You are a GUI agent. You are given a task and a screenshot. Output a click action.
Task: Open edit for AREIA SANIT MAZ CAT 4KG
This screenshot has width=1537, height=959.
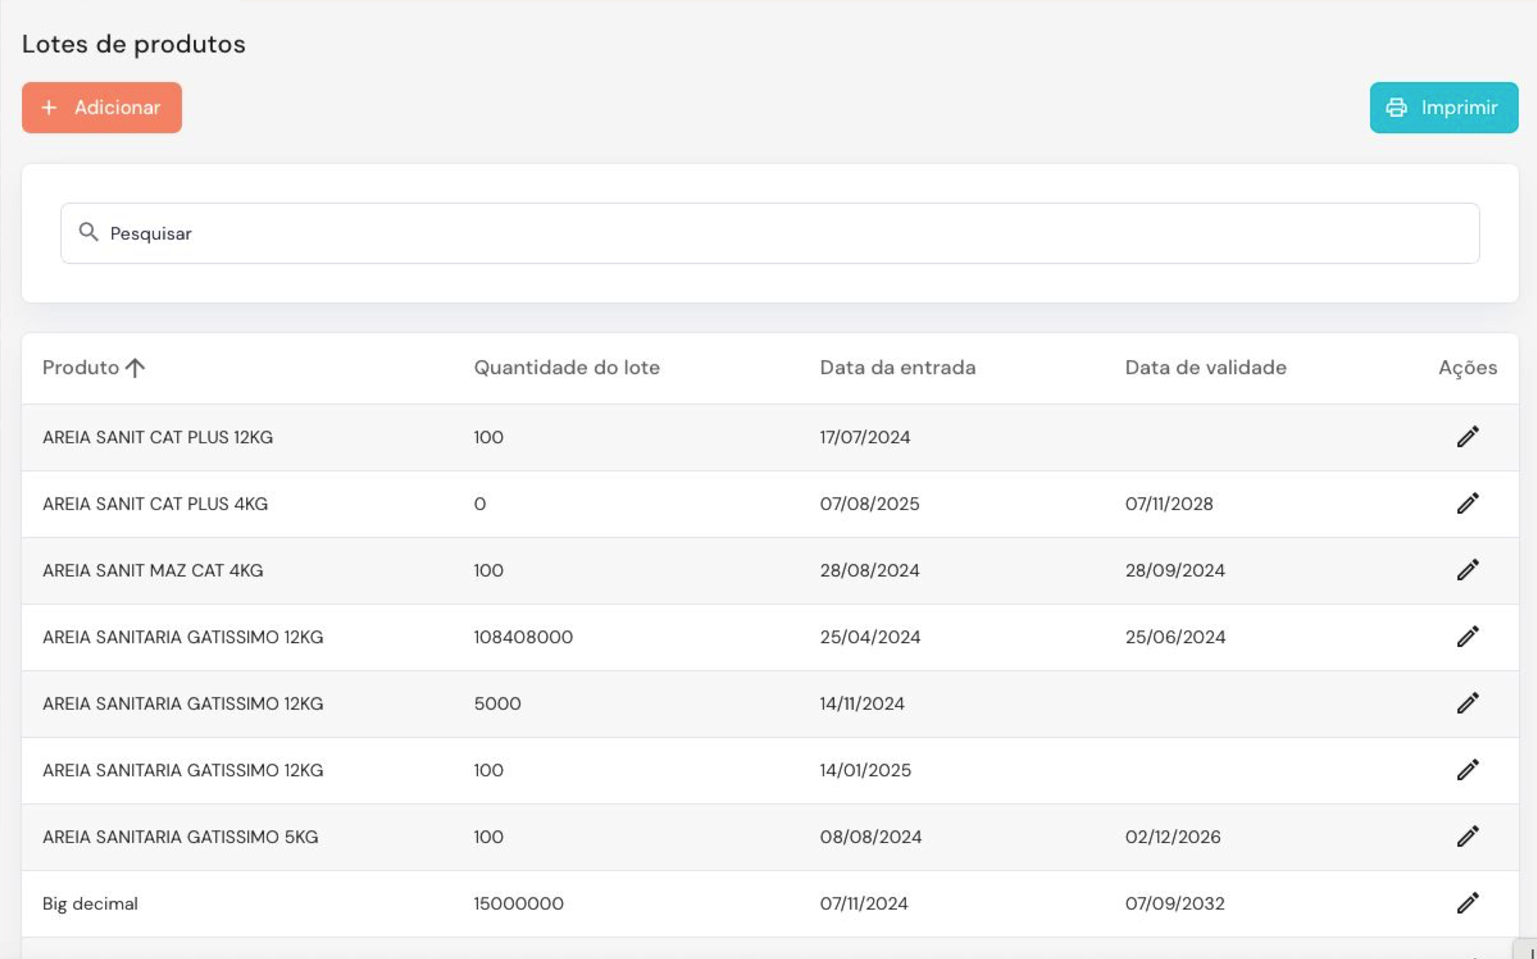pyautogui.click(x=1467, y=570)
